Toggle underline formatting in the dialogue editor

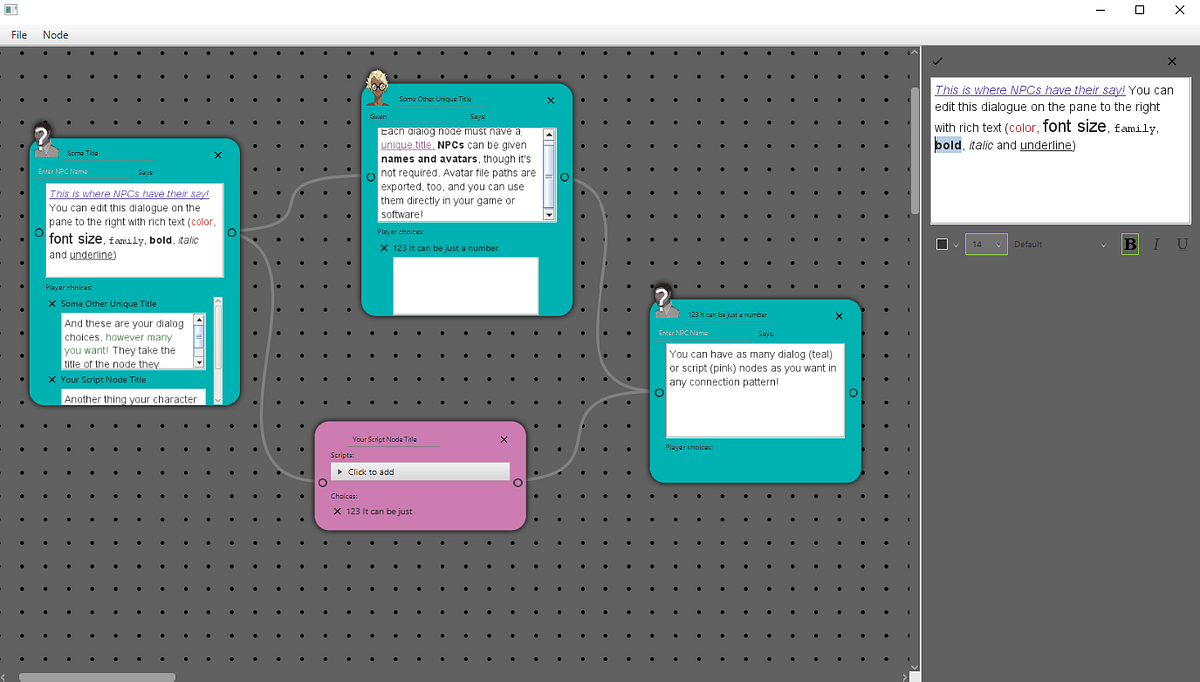(1182, 244)
